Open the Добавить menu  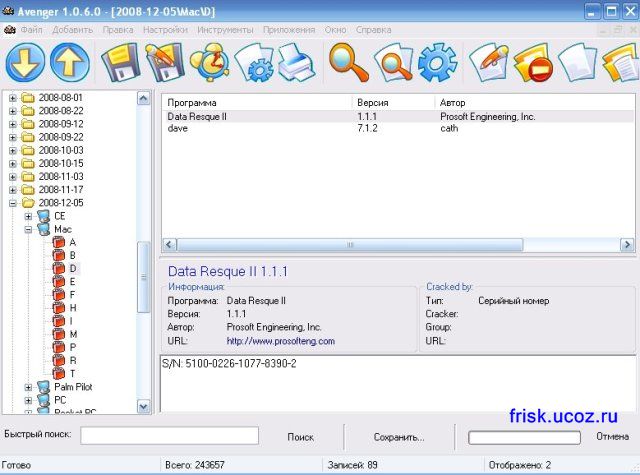[73, 30]
